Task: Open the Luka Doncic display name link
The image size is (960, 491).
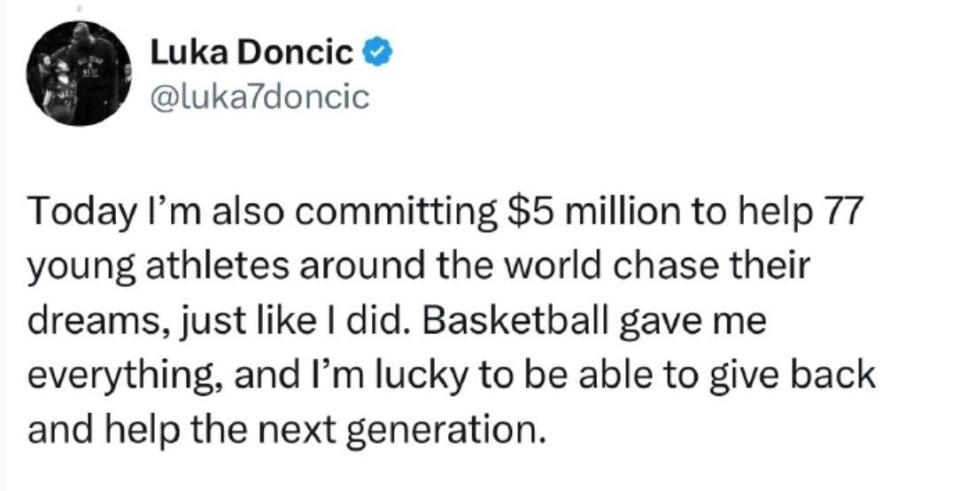Action: point(252,54)
